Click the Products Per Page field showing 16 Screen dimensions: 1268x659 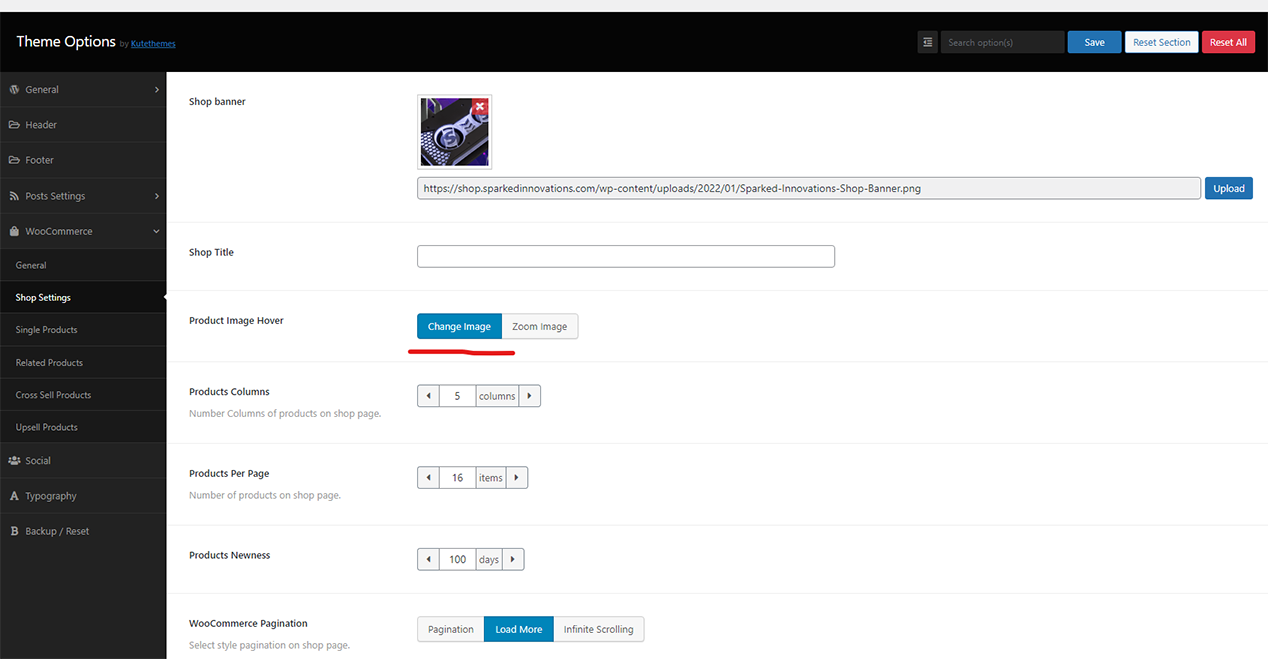[x=457, y=478]
